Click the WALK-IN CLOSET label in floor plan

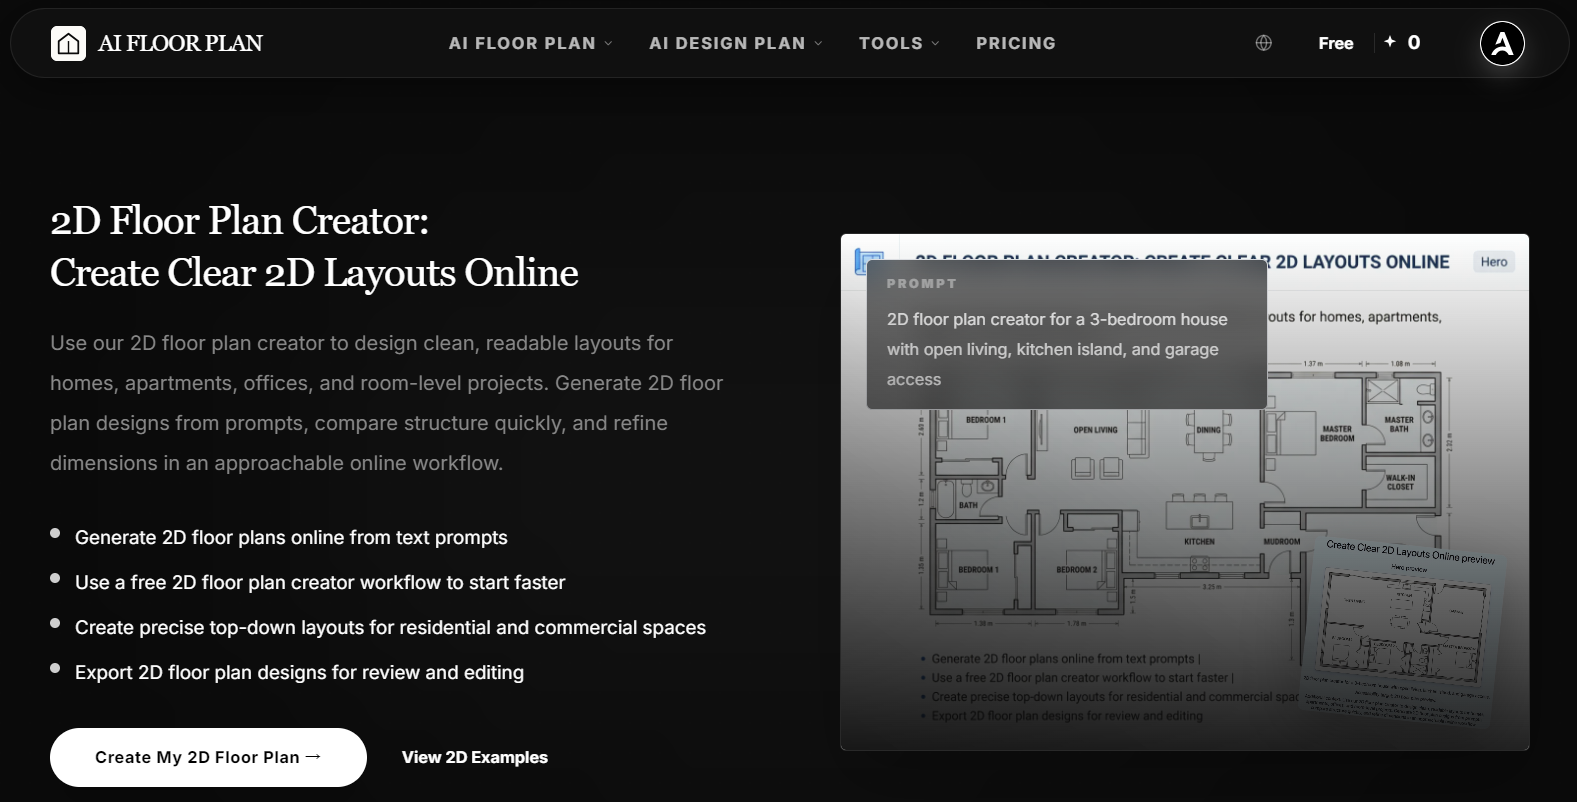pyautogui.click(x=1400, y=482)
